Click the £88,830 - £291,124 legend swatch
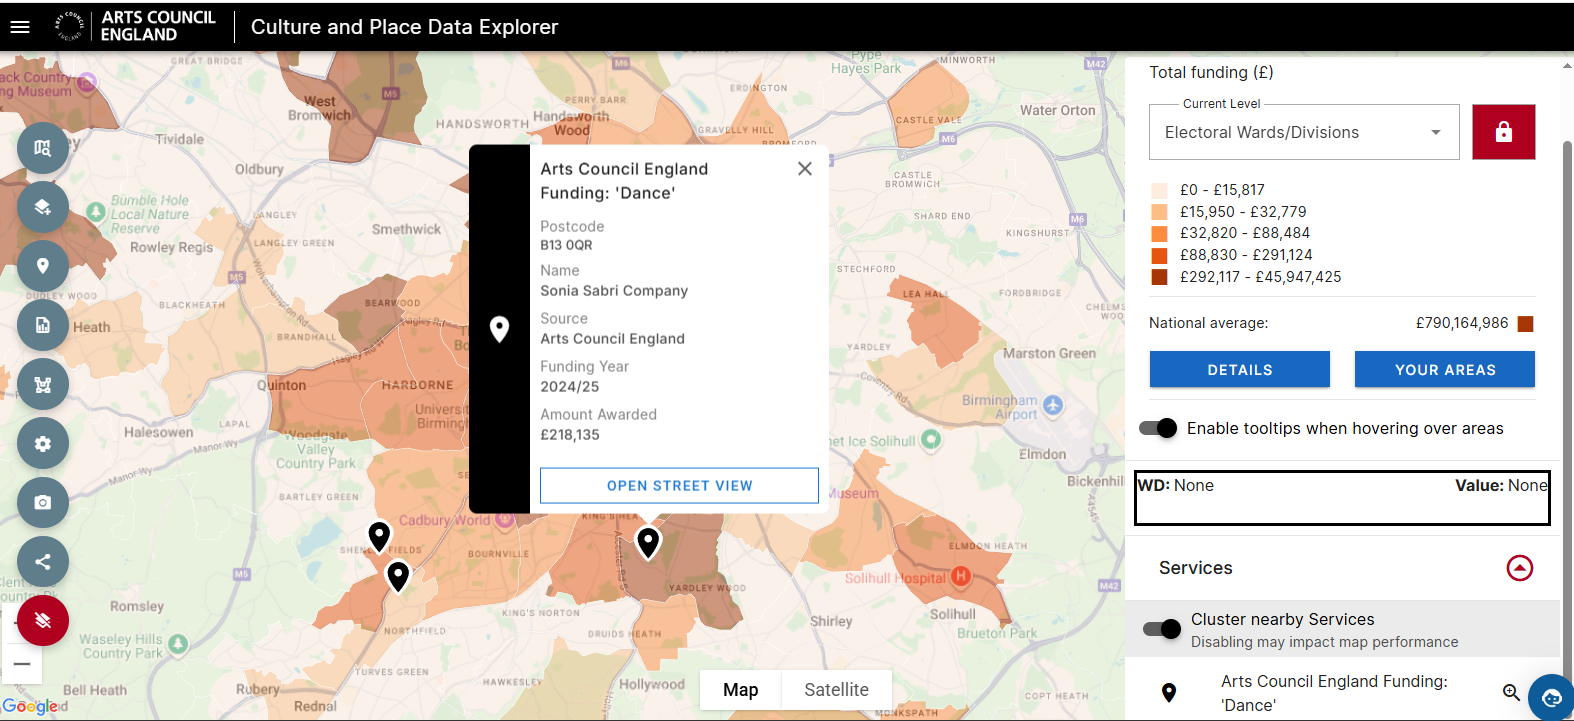This screenshot has height=721, width=1574. (x=1159, y=255)
